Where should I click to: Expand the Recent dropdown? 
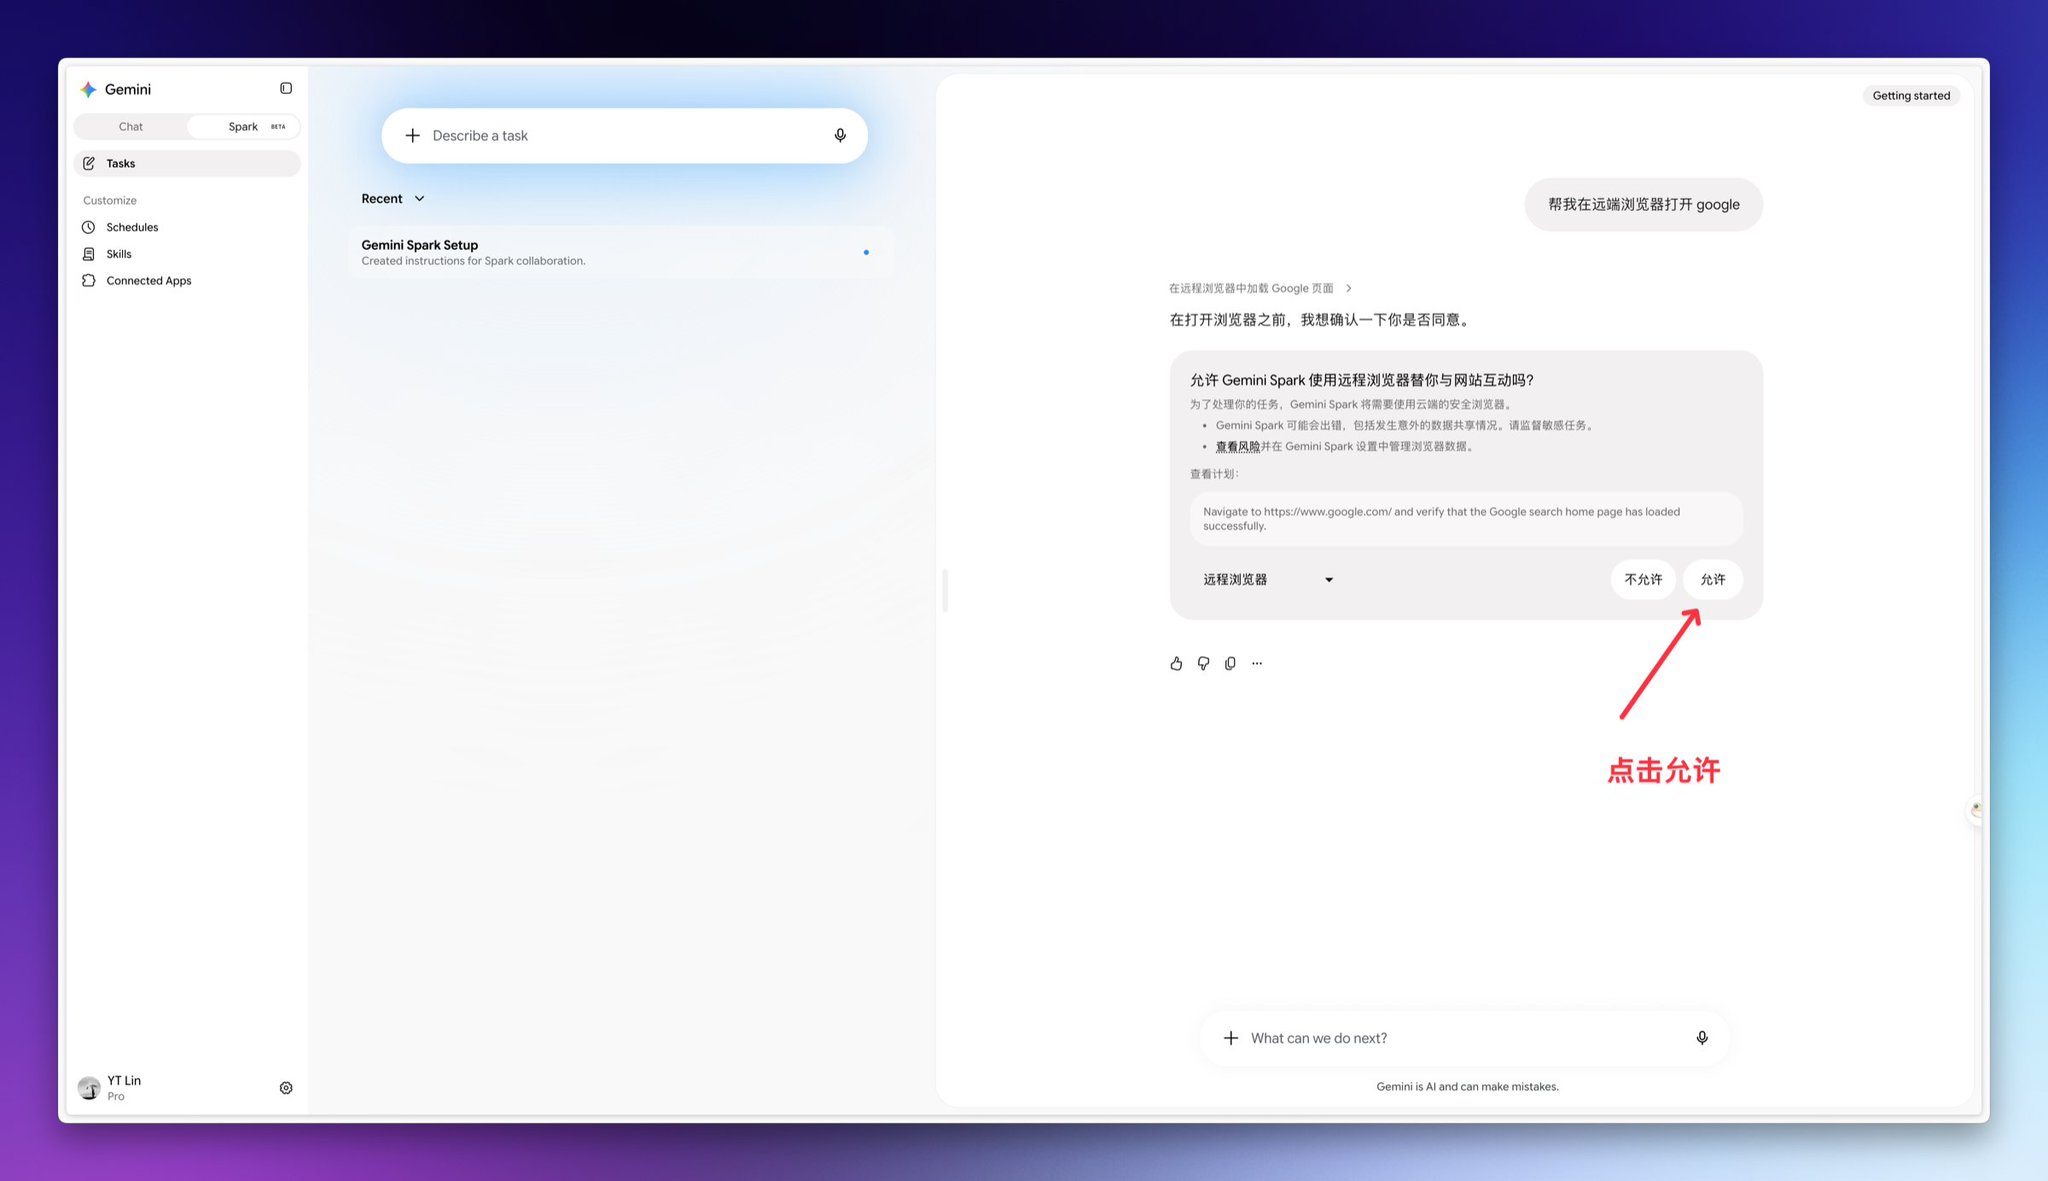tap(393, 199)
